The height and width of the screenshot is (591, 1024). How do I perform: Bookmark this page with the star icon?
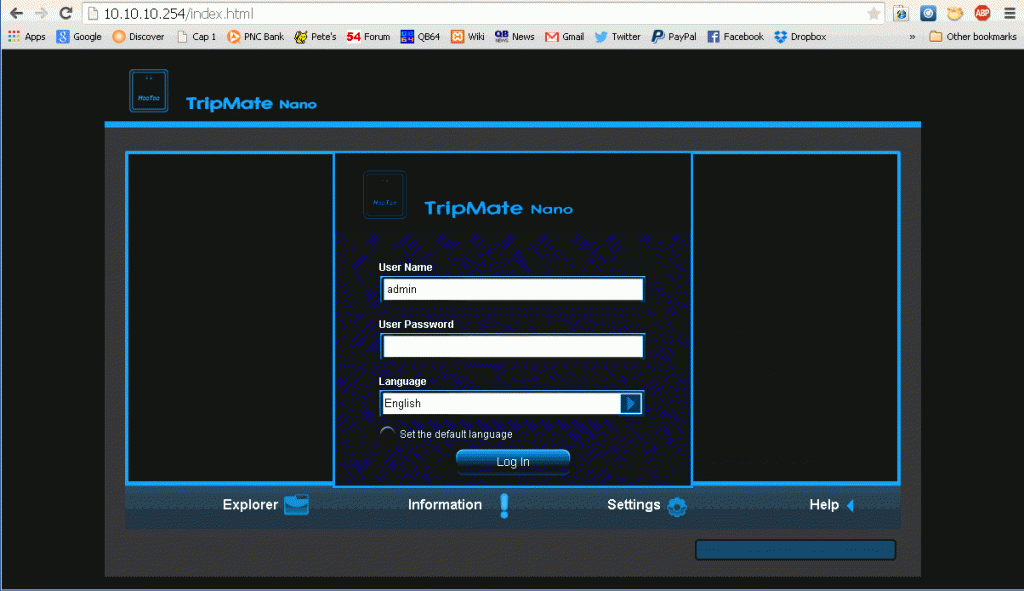click(873, 14)
